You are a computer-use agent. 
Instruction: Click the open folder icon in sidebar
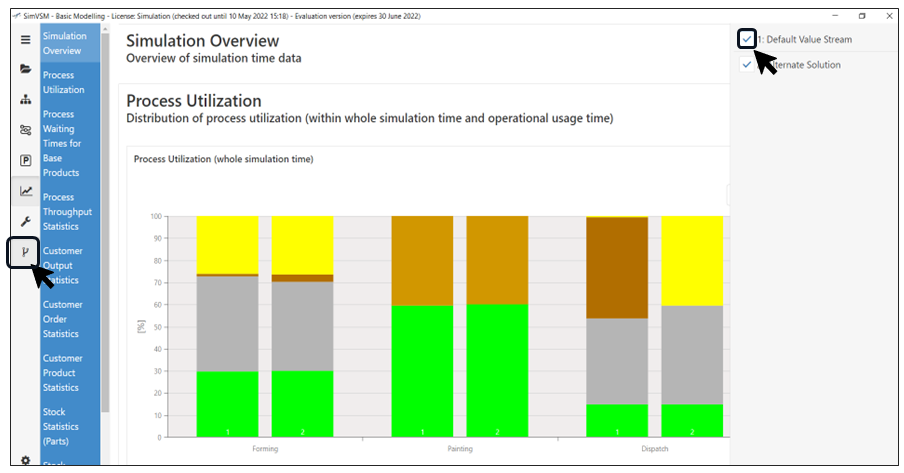tap(25, 69)
